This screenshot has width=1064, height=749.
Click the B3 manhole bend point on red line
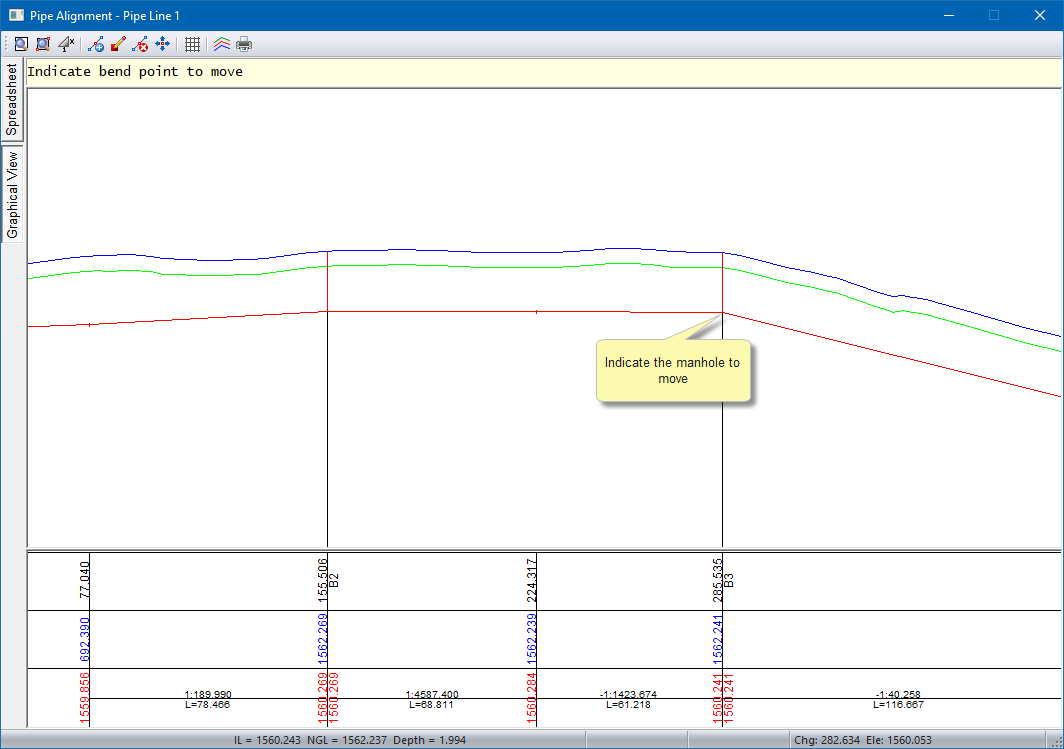(722, 313)
